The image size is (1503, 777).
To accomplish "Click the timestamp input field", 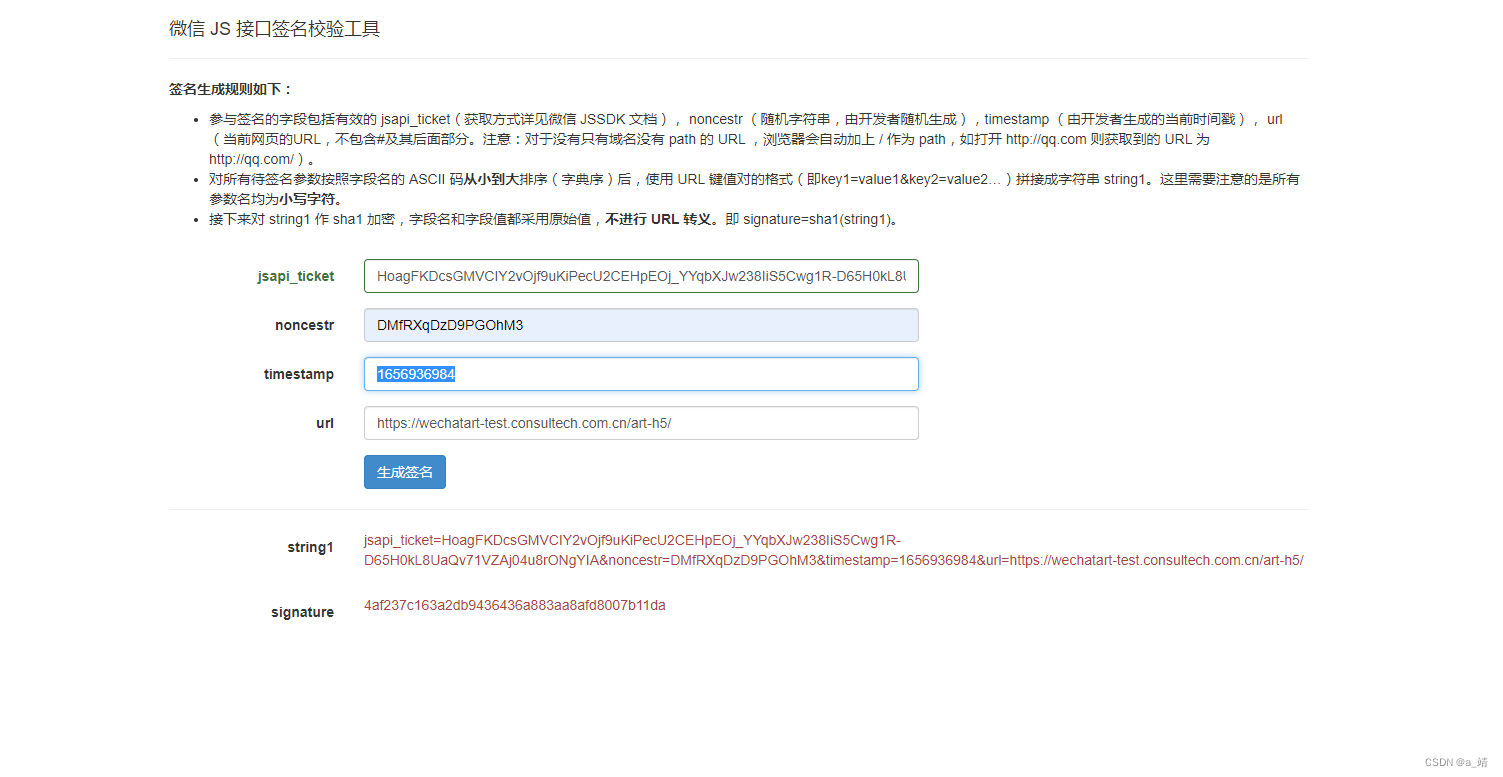I will click(640, 373).
